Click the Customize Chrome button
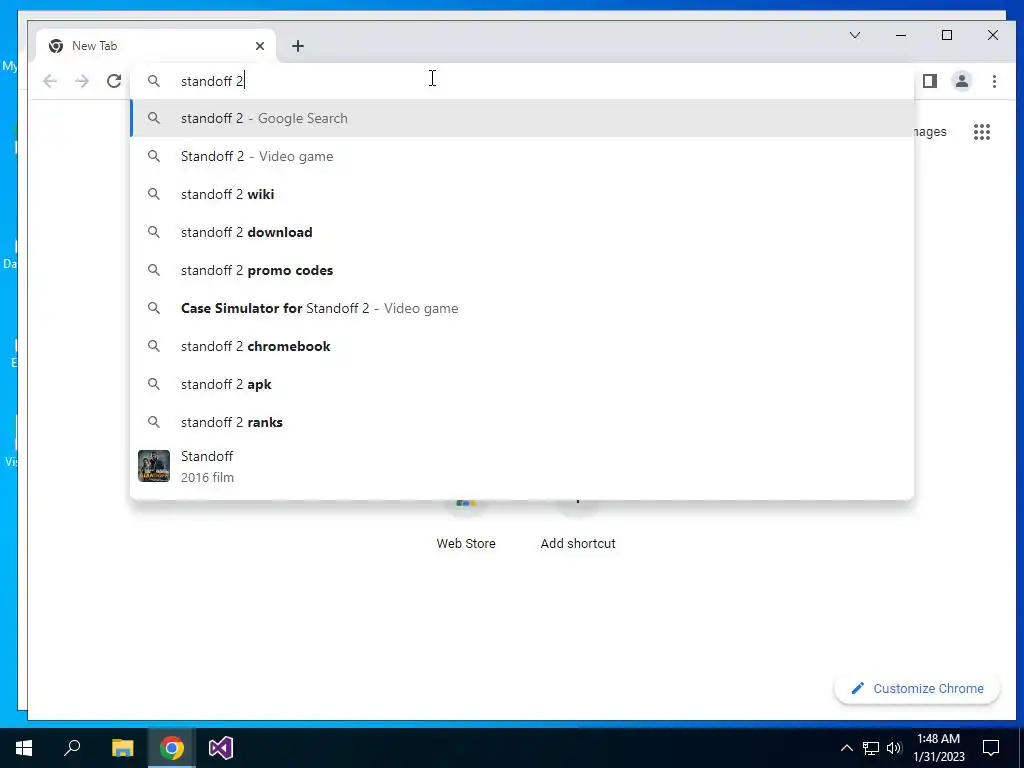This screenshot has height=768, width=1024. [x=917, y=688]
